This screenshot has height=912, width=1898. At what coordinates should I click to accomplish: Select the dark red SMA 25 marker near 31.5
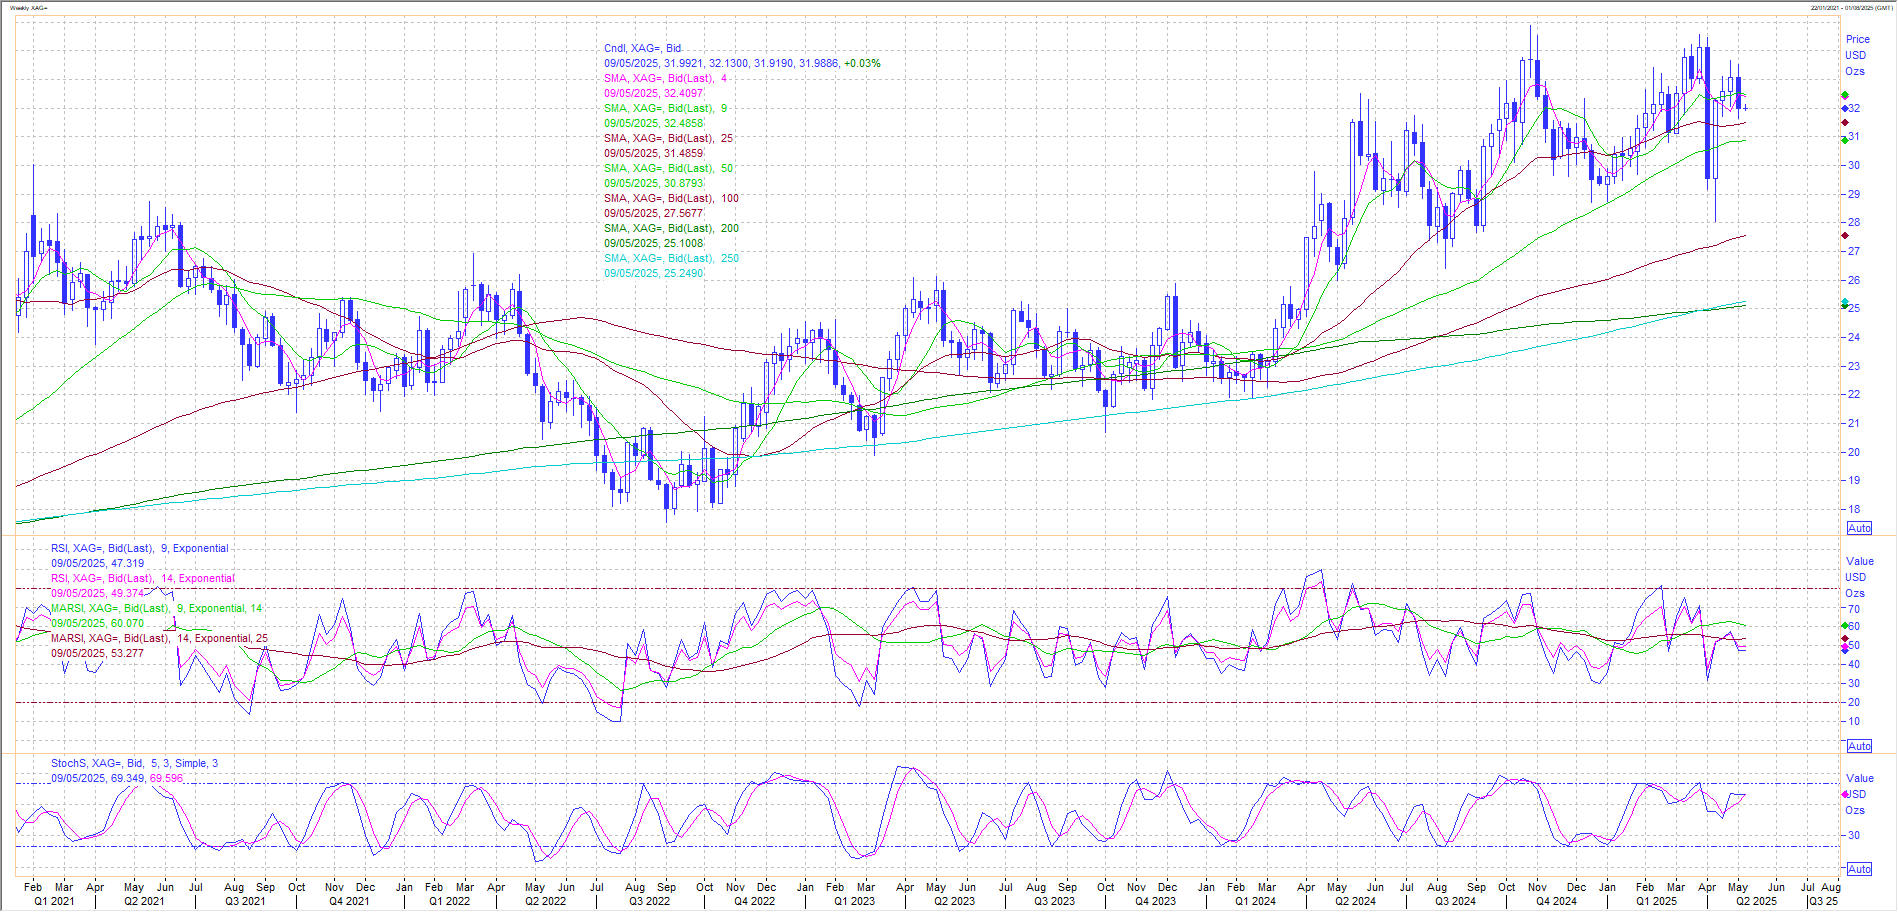tap(1845, 123)
